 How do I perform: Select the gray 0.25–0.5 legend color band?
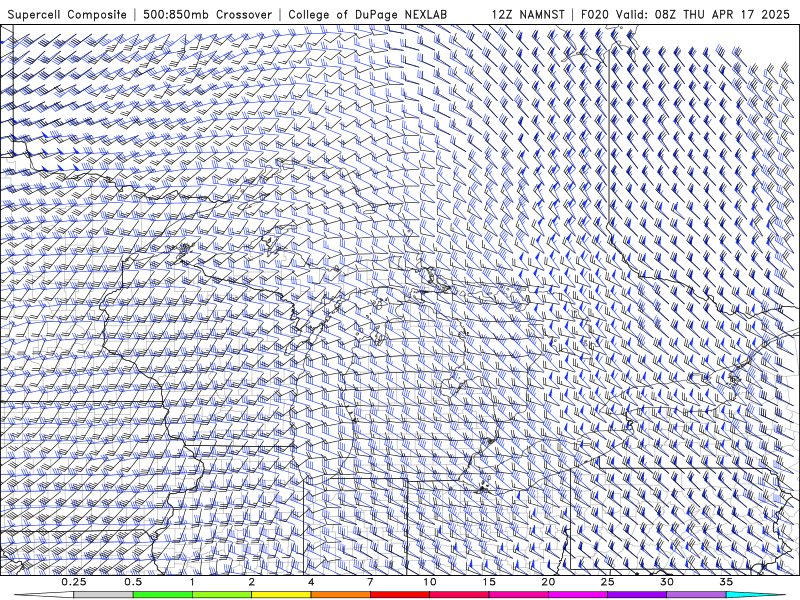(x=103, y=595)
